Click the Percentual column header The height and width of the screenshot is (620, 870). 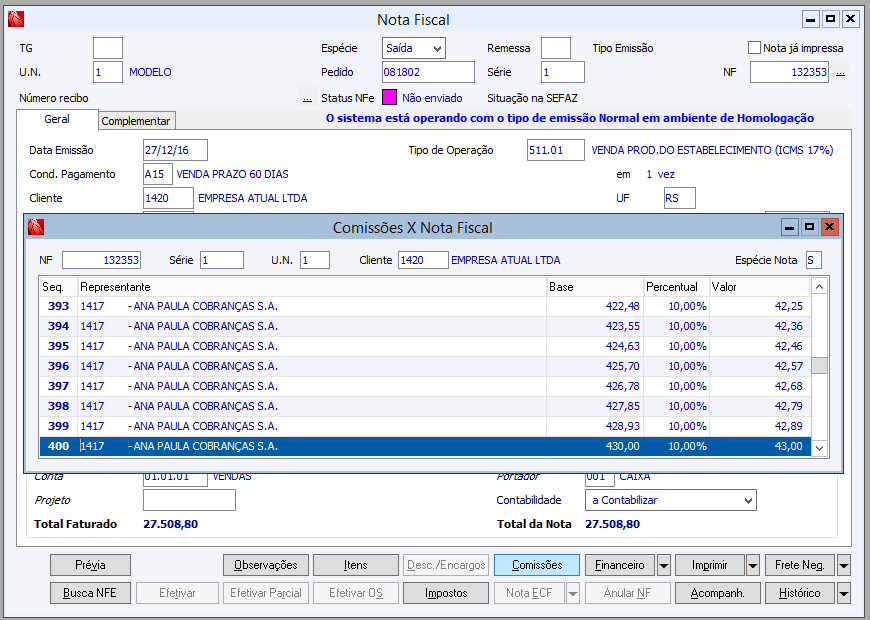point(676,287)
